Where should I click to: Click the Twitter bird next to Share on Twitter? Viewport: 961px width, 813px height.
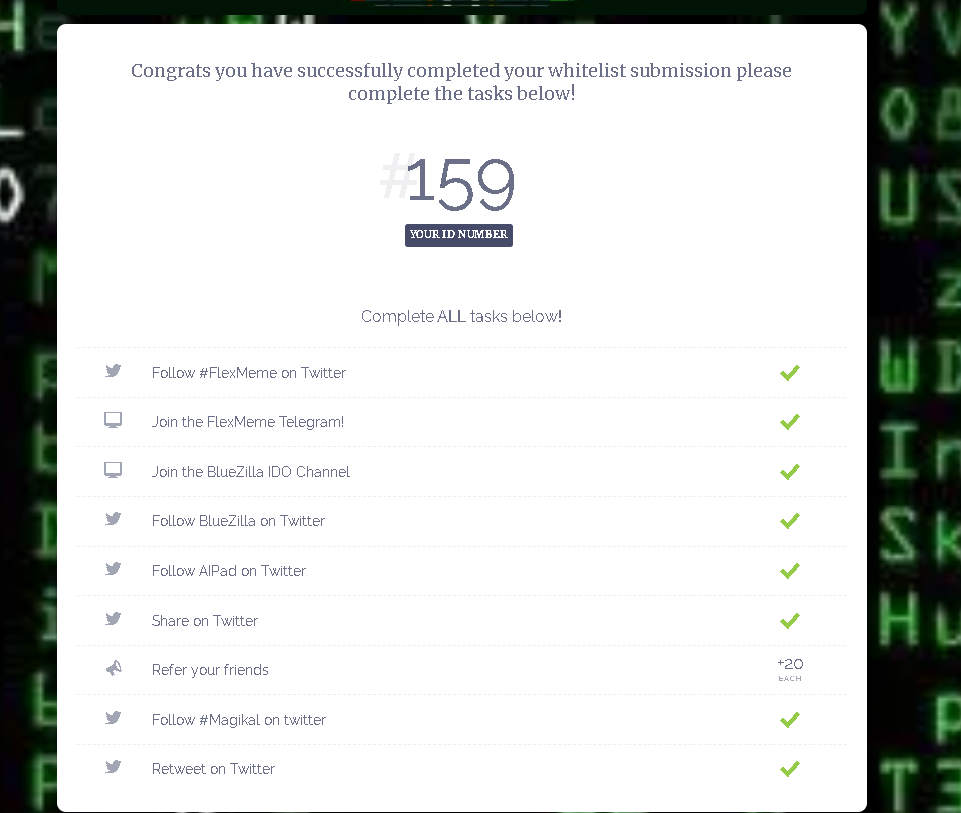[x=113, y=619]
